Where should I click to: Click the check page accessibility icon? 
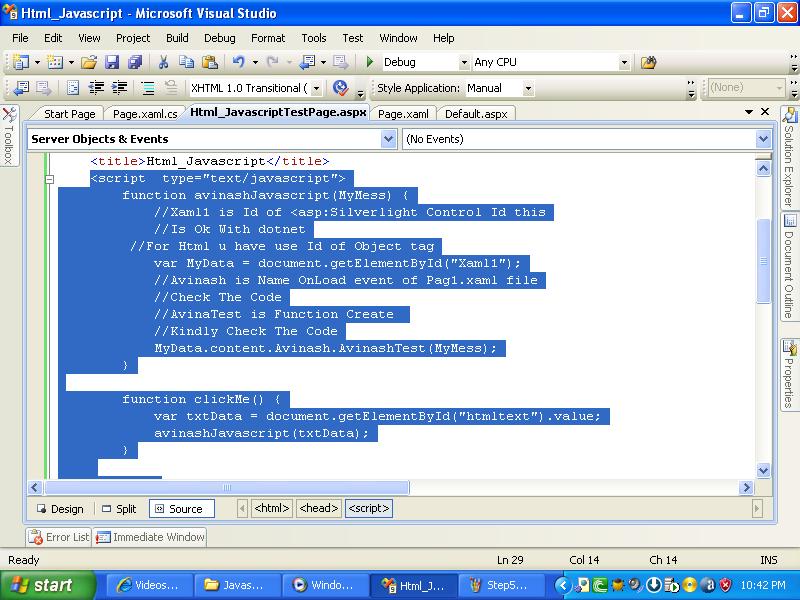[x=340, y=88]
